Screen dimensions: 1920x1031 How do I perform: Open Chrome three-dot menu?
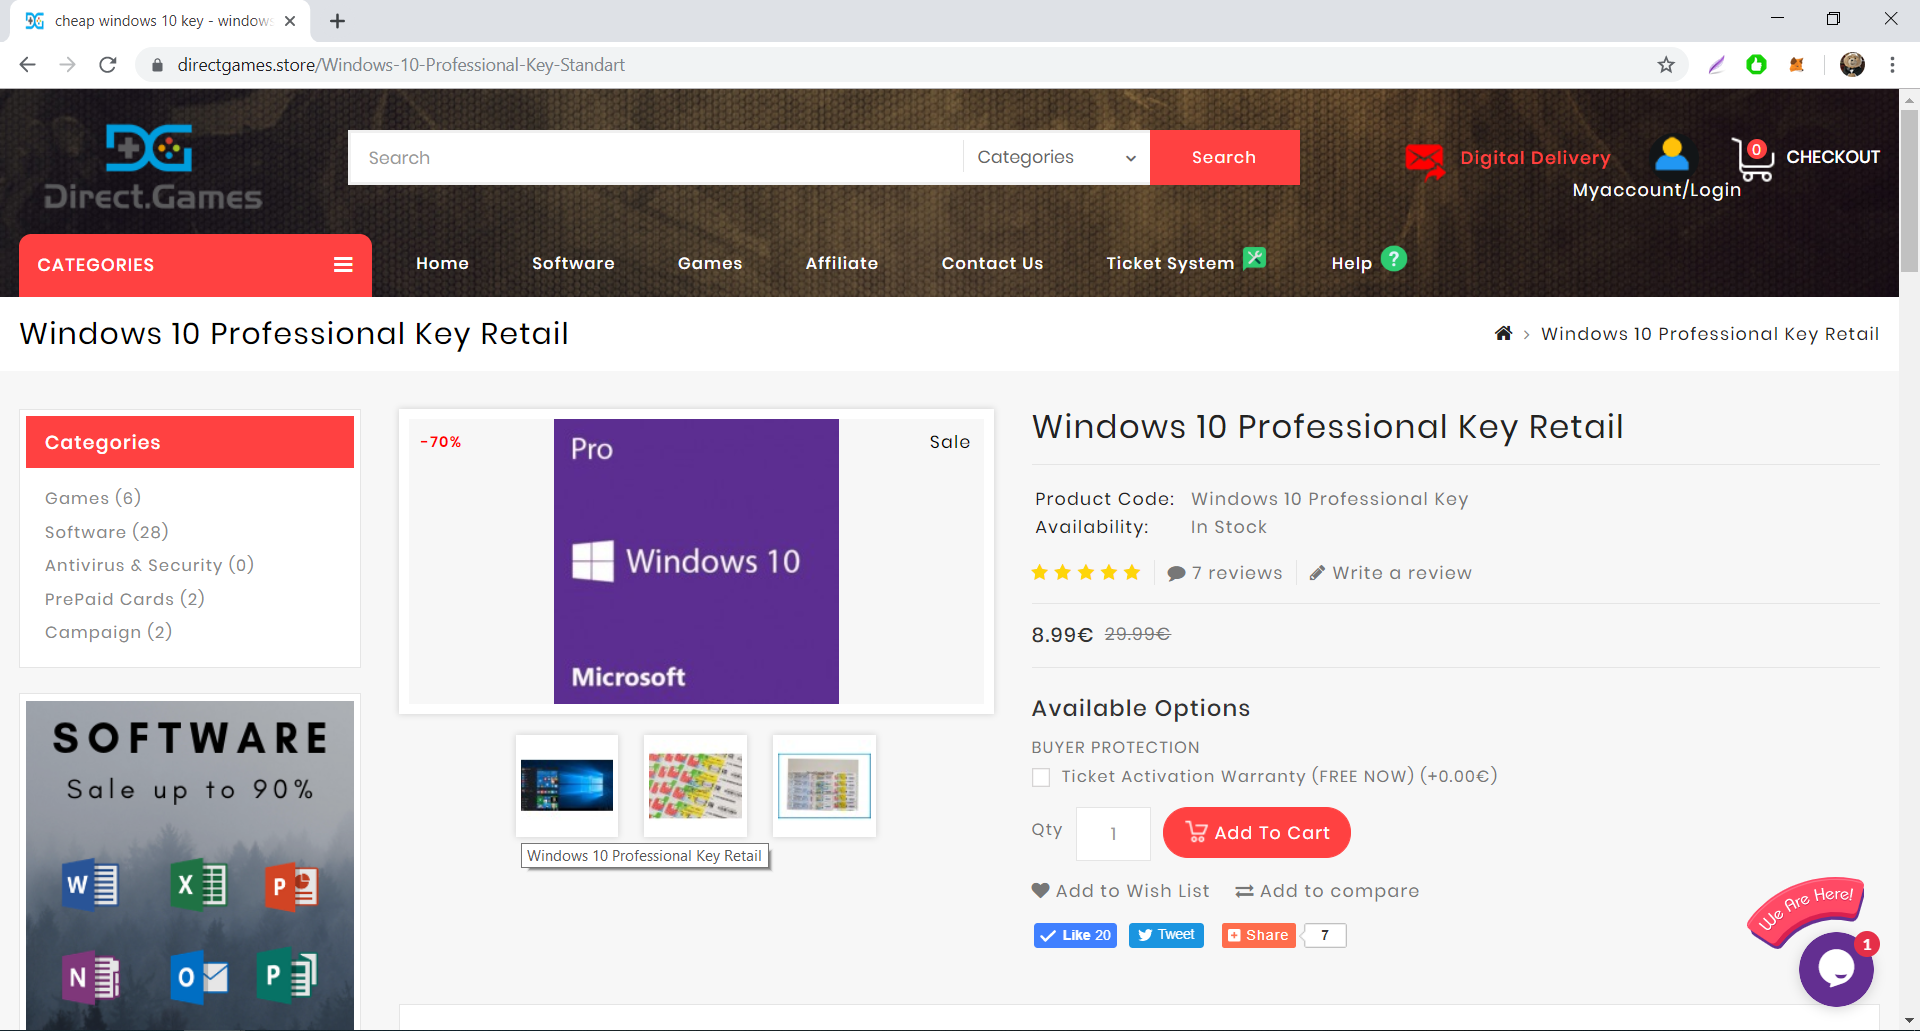tap(1892, 65)
